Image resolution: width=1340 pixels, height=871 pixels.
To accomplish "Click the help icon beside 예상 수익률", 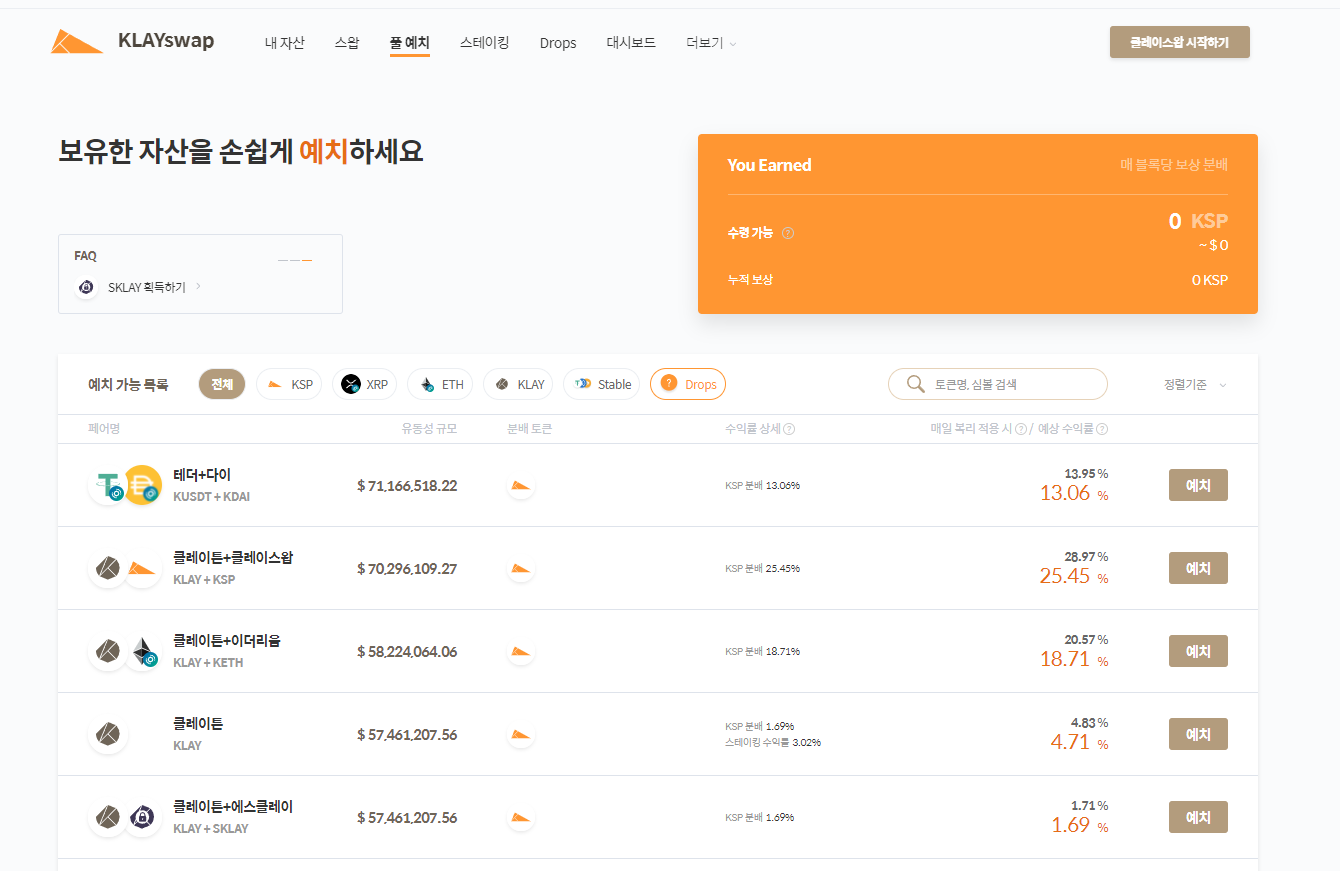I will [x=1102, y=429].
